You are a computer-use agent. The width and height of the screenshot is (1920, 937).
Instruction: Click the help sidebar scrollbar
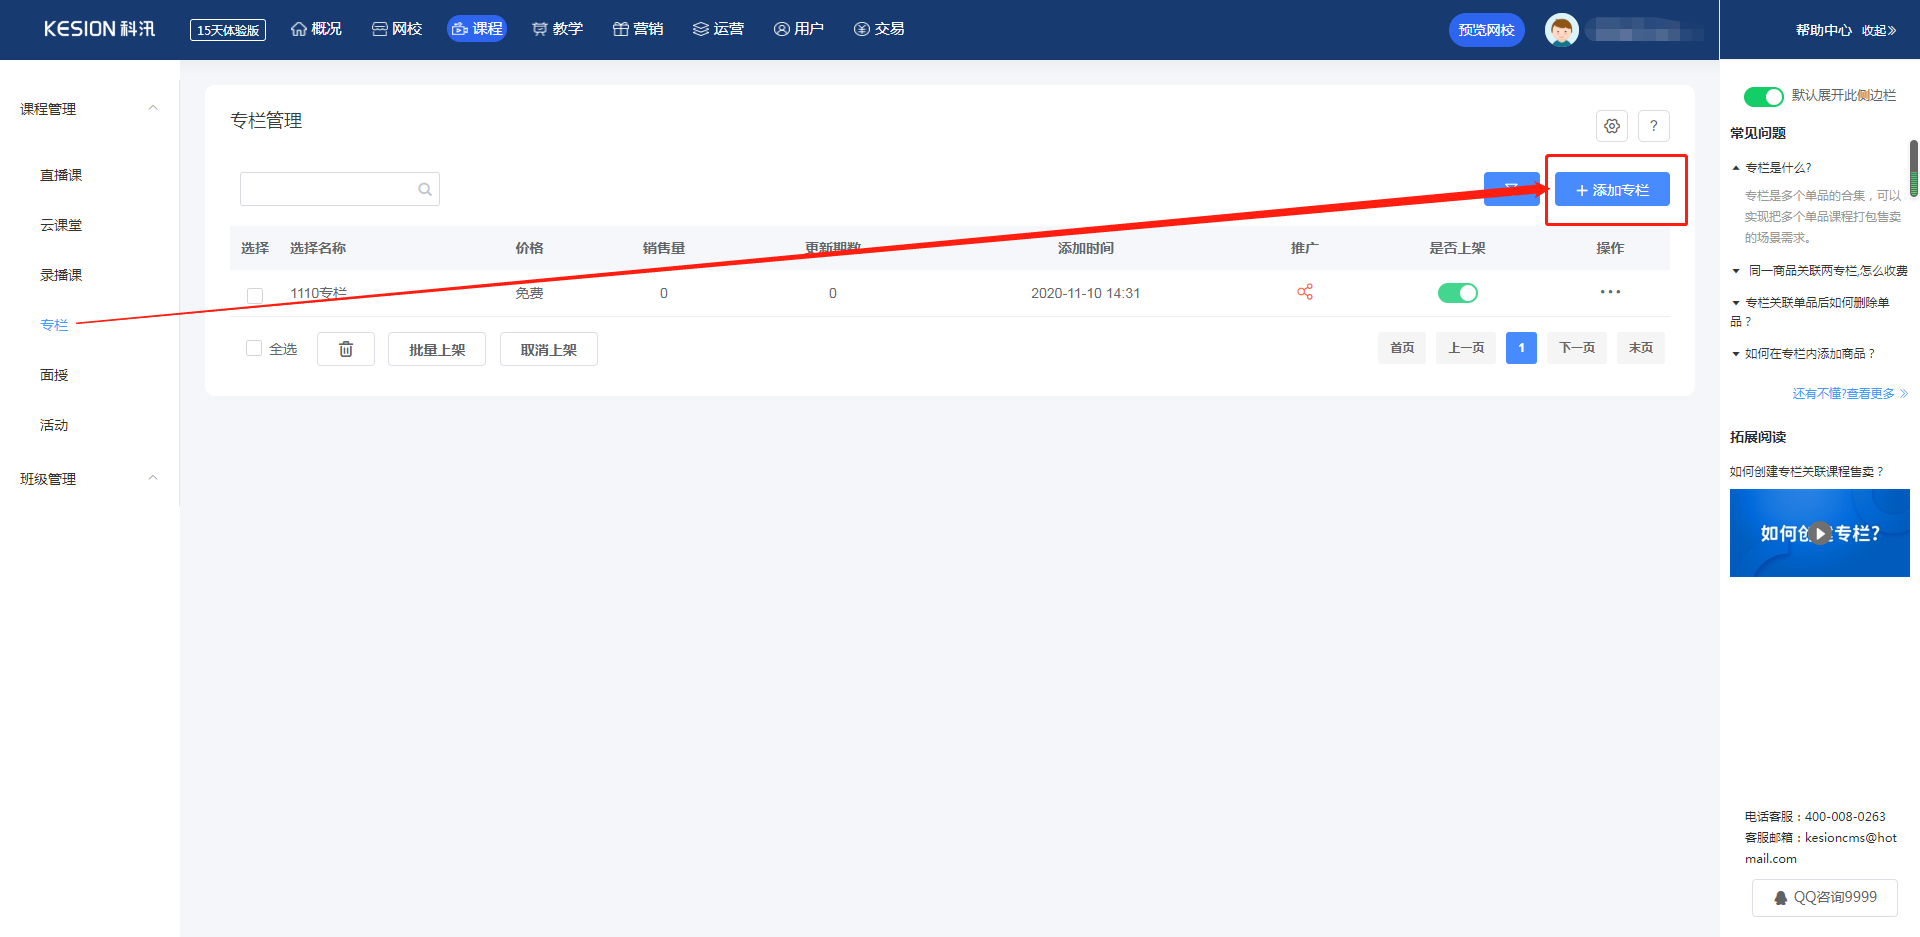(1914, 168)
